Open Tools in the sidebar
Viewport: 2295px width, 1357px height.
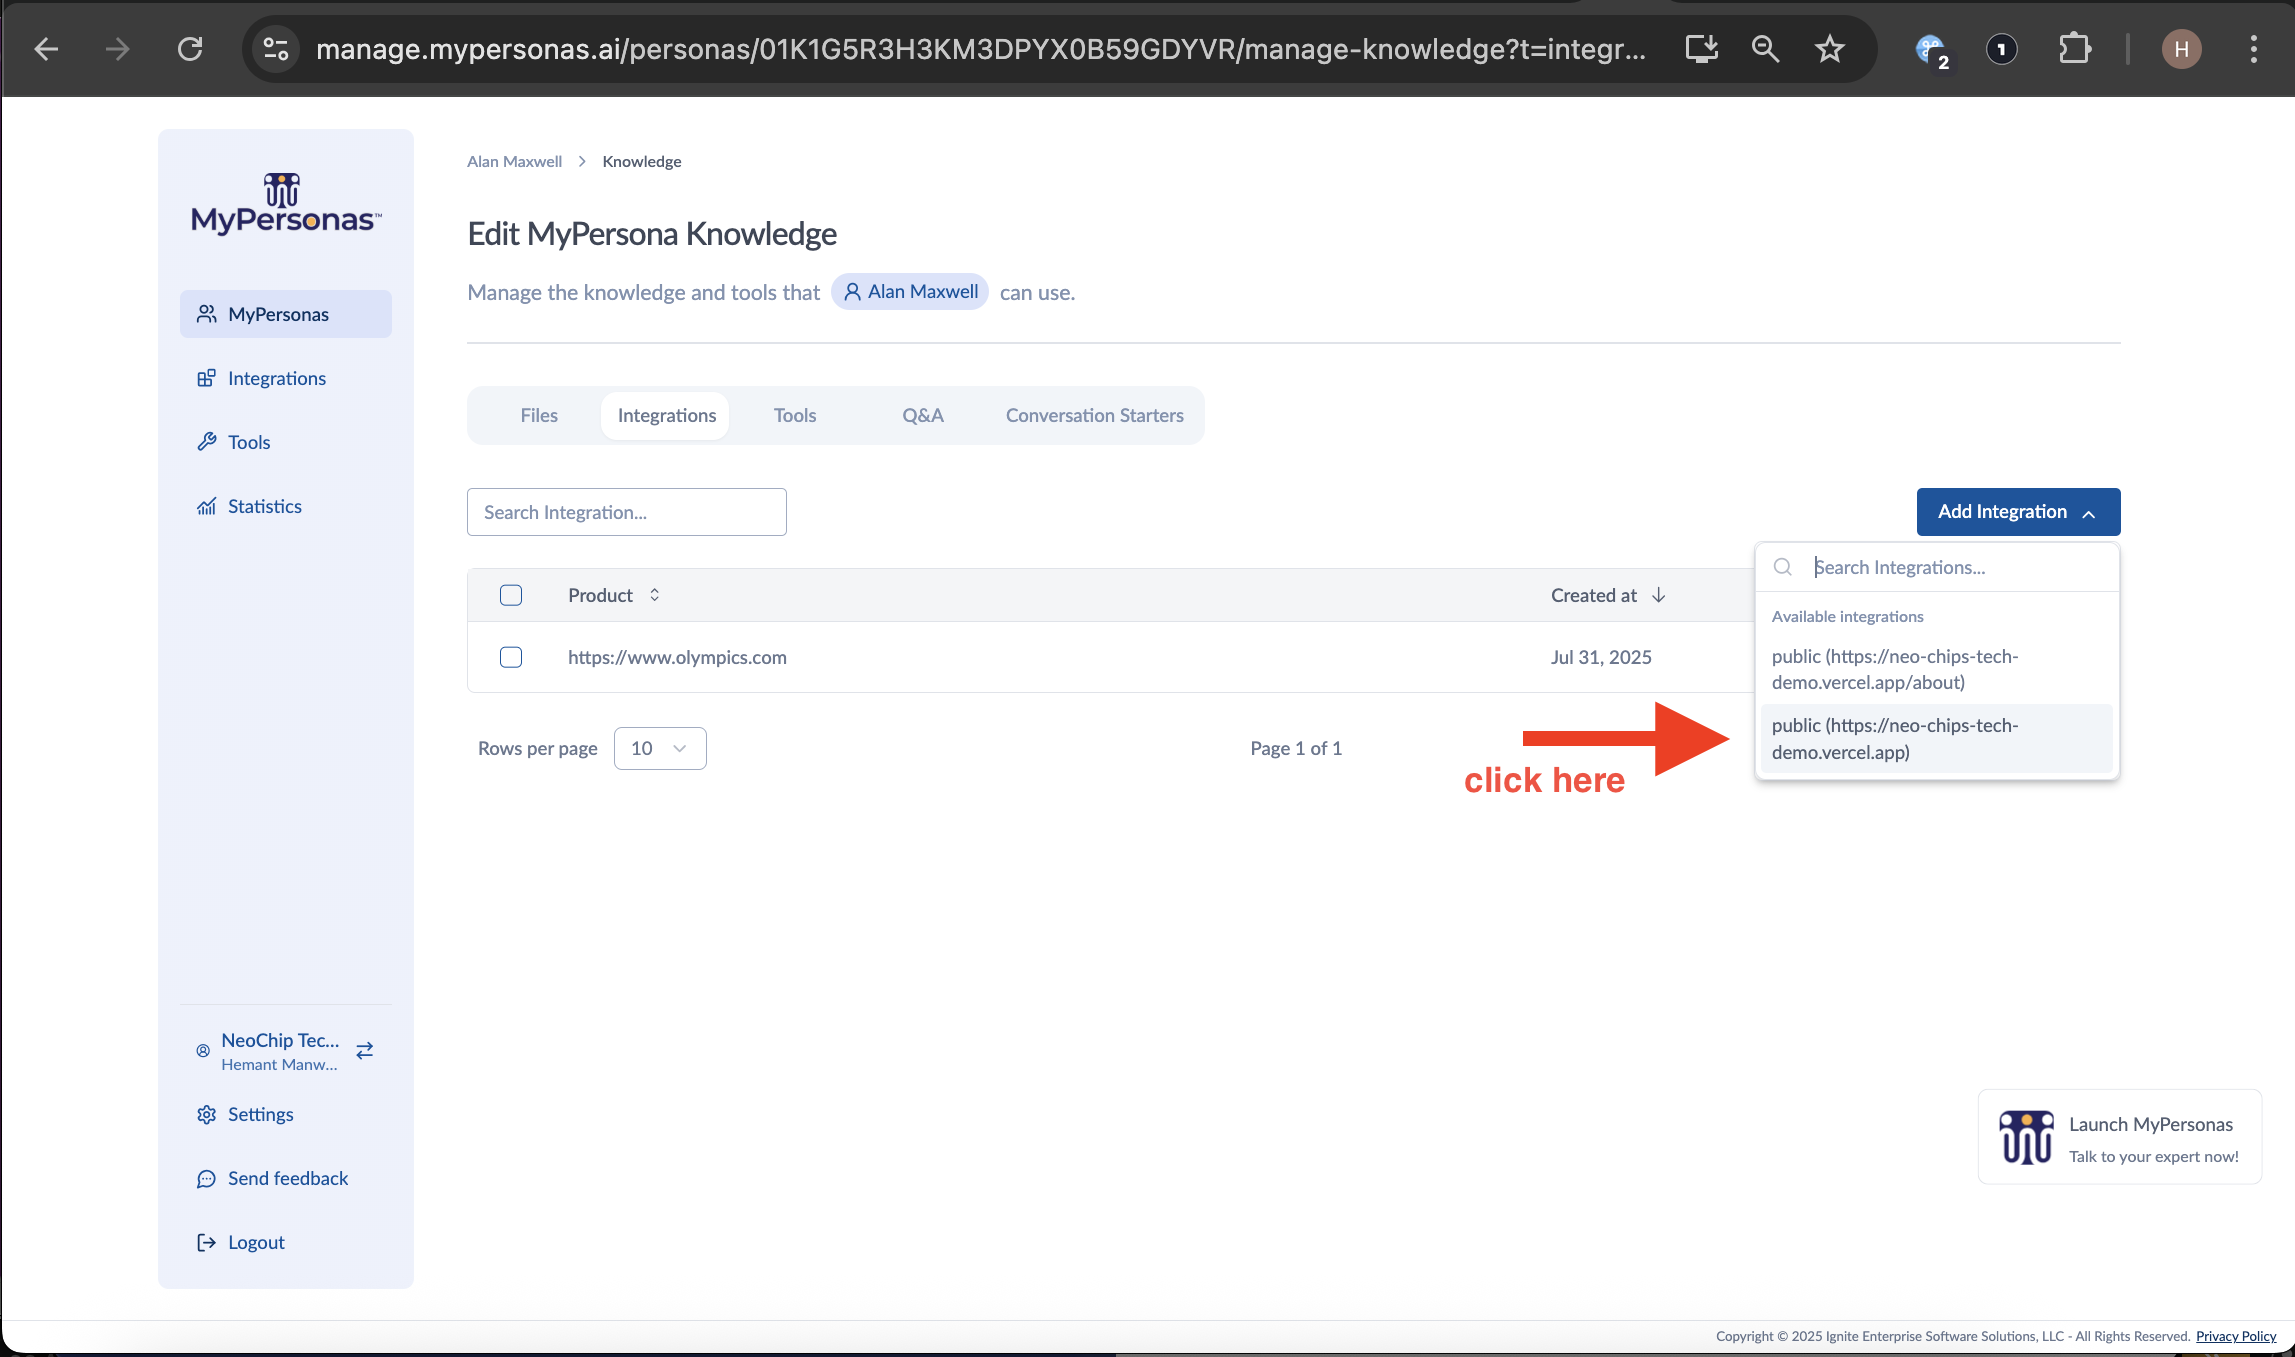pos(286,442)
